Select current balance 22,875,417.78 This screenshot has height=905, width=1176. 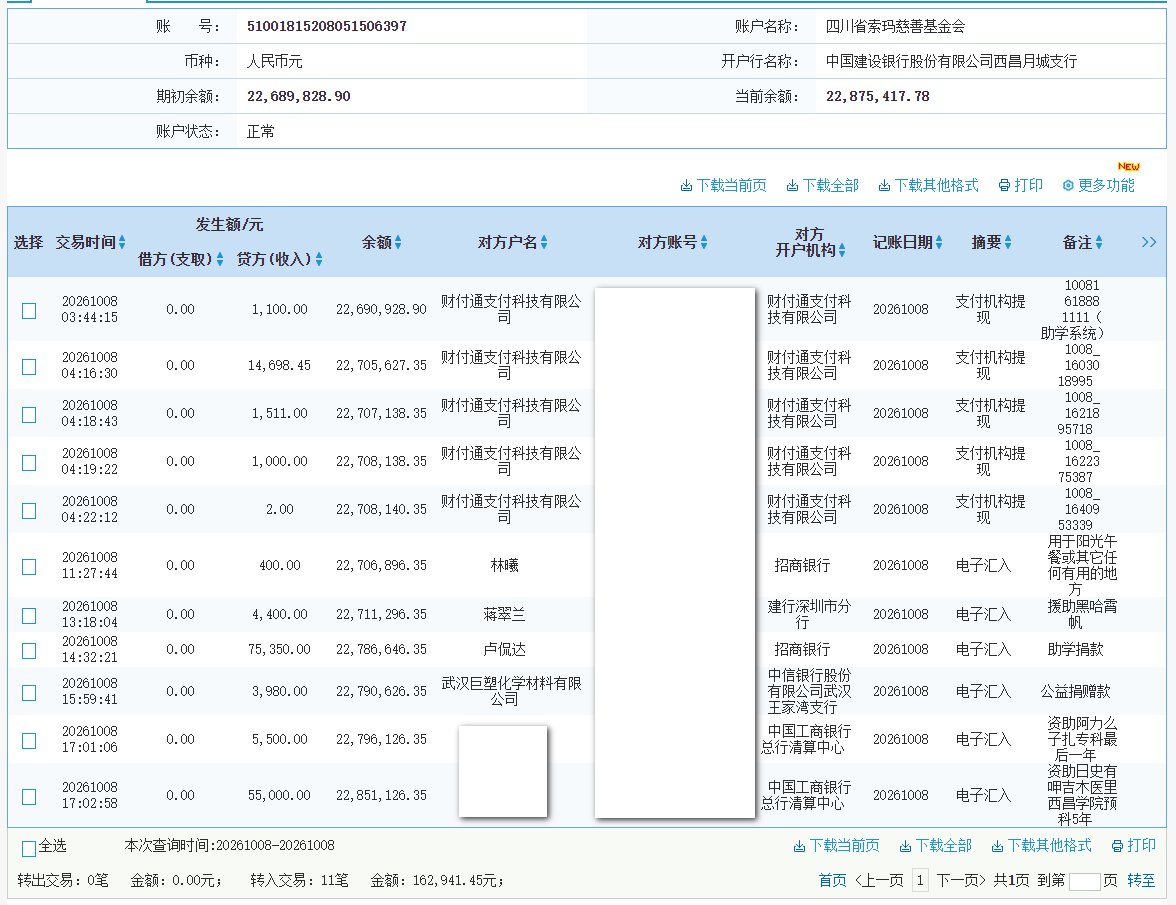pyautogui.click(x=878, y=96)
